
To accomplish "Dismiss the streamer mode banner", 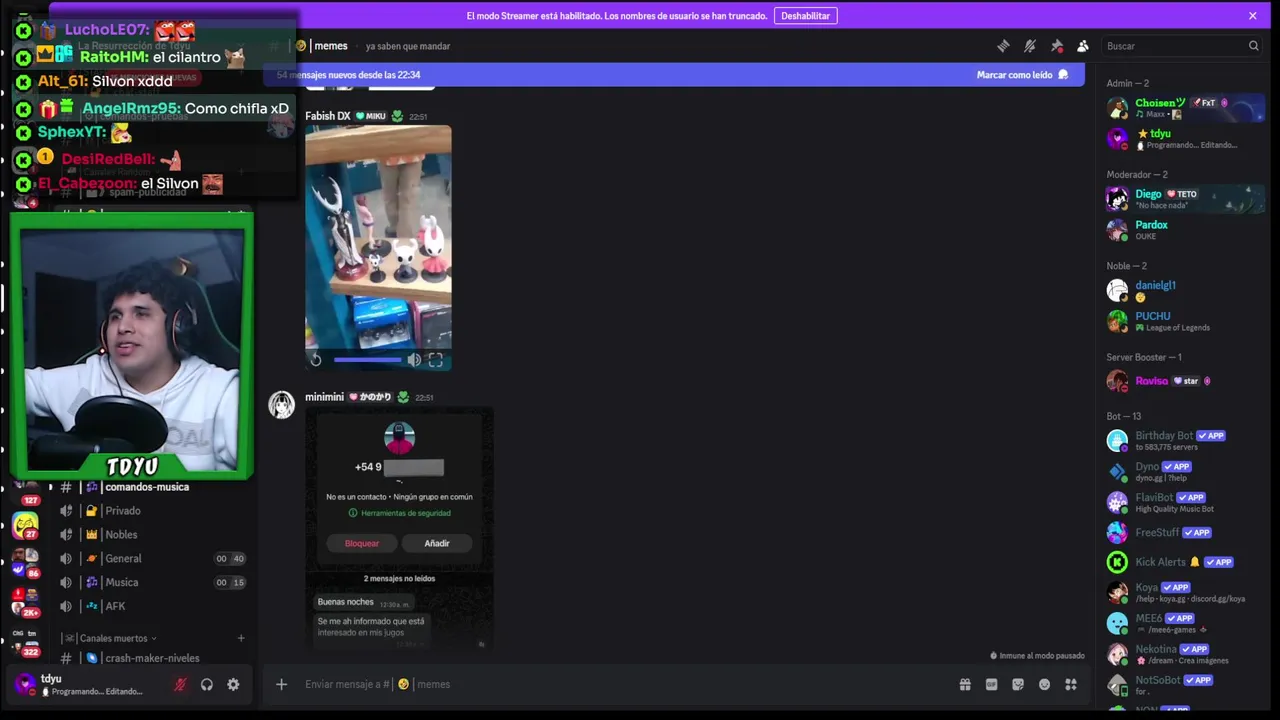I will coord(1252,16).
